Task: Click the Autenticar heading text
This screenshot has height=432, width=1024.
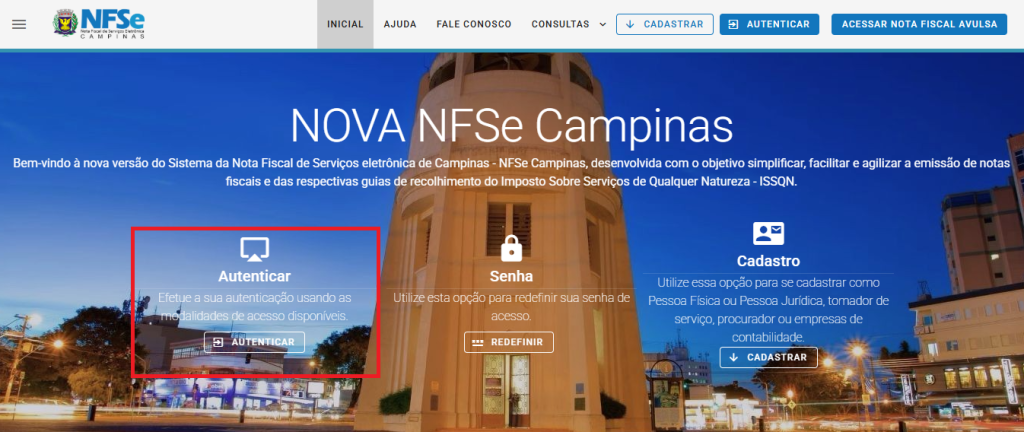Action: click(254, 276)
